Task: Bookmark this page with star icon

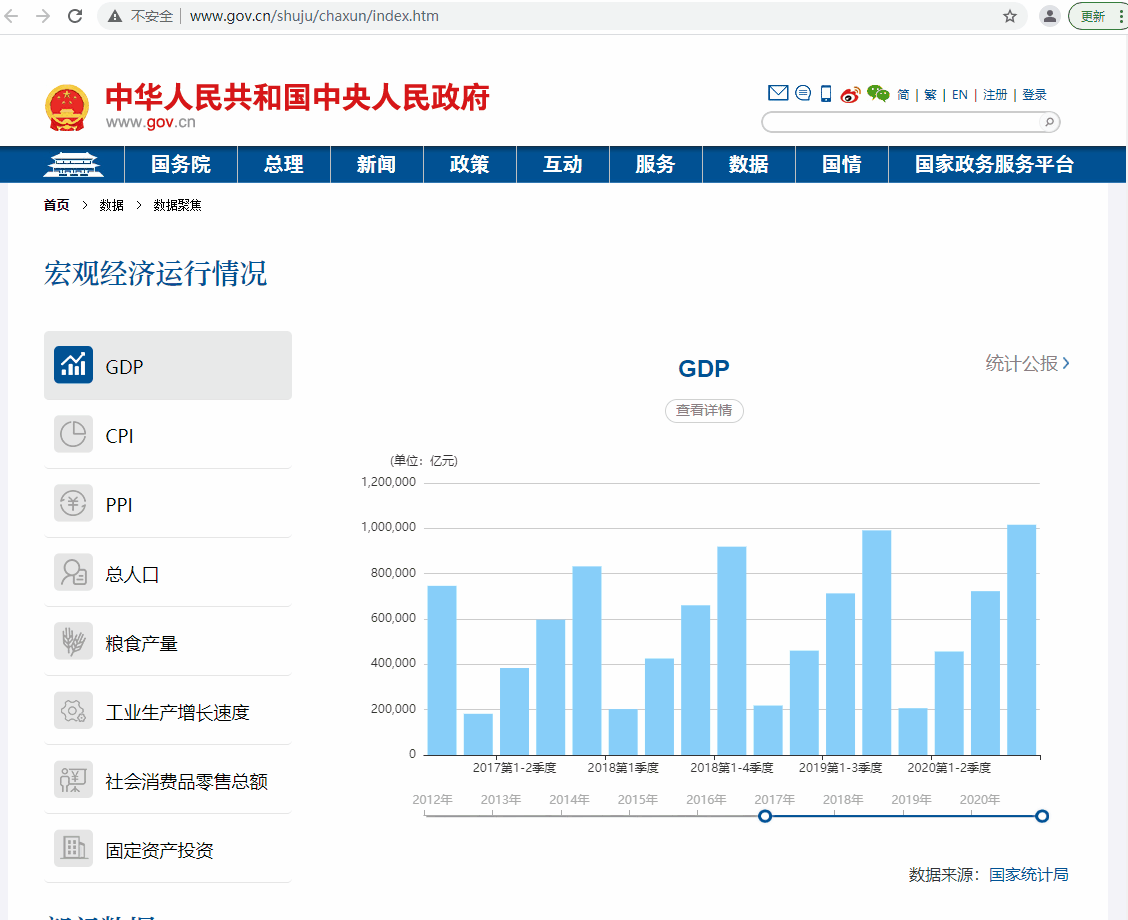Action: click(1010, 16)
